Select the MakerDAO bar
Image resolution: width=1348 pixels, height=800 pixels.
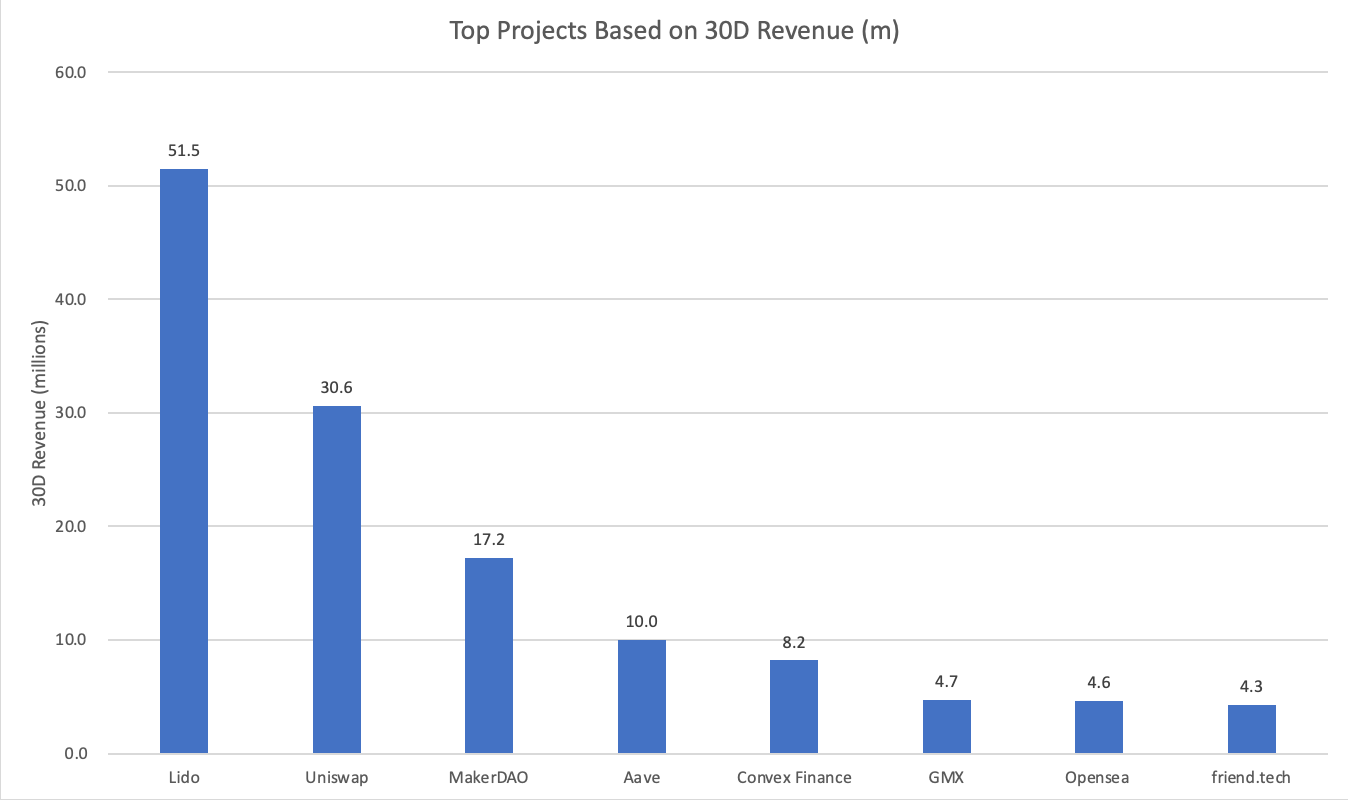[489, 656]
